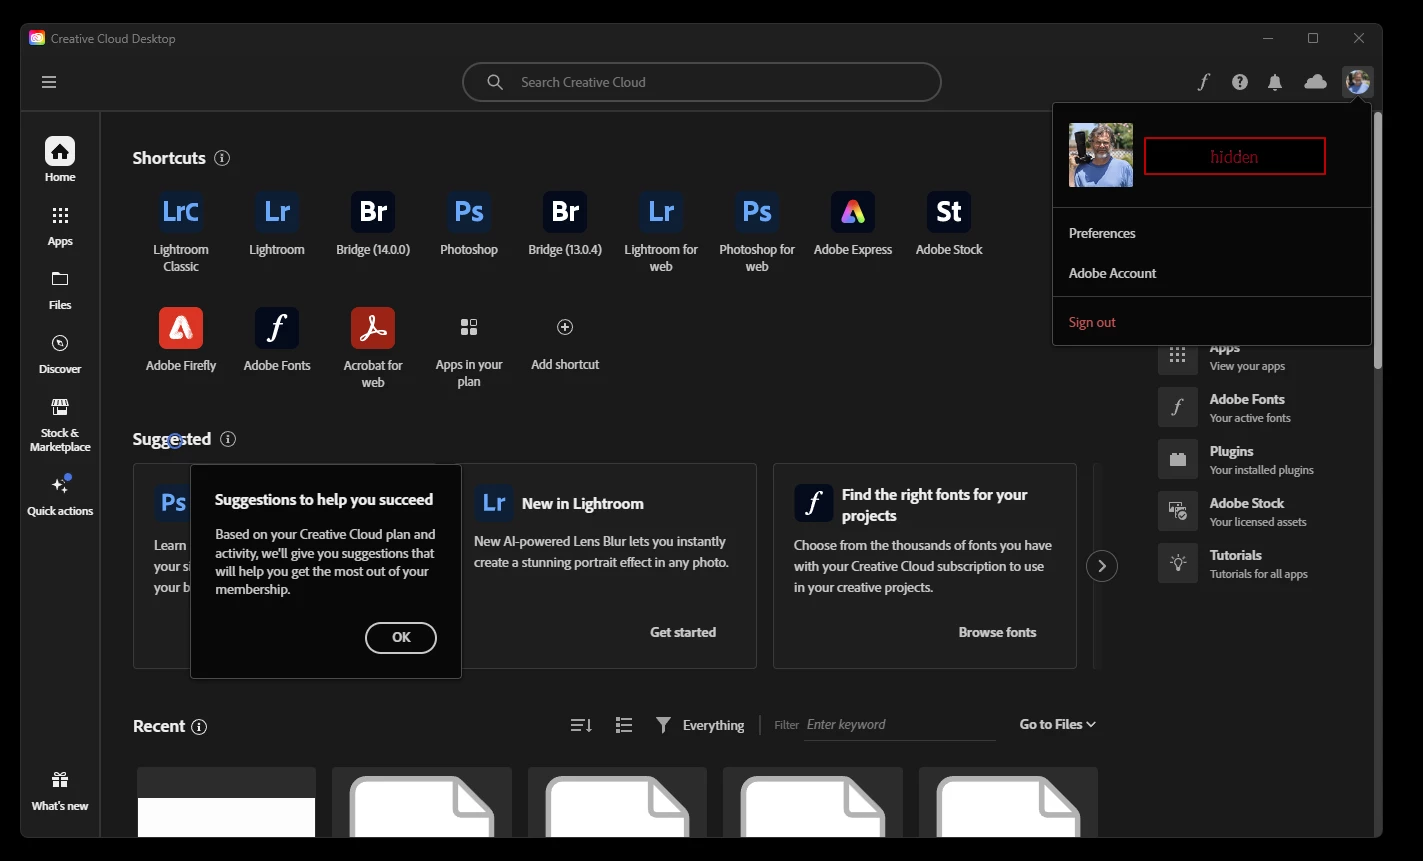Screen dimensions: 1423x861
Task: Open the Everything filter
Action: [700, 725]
